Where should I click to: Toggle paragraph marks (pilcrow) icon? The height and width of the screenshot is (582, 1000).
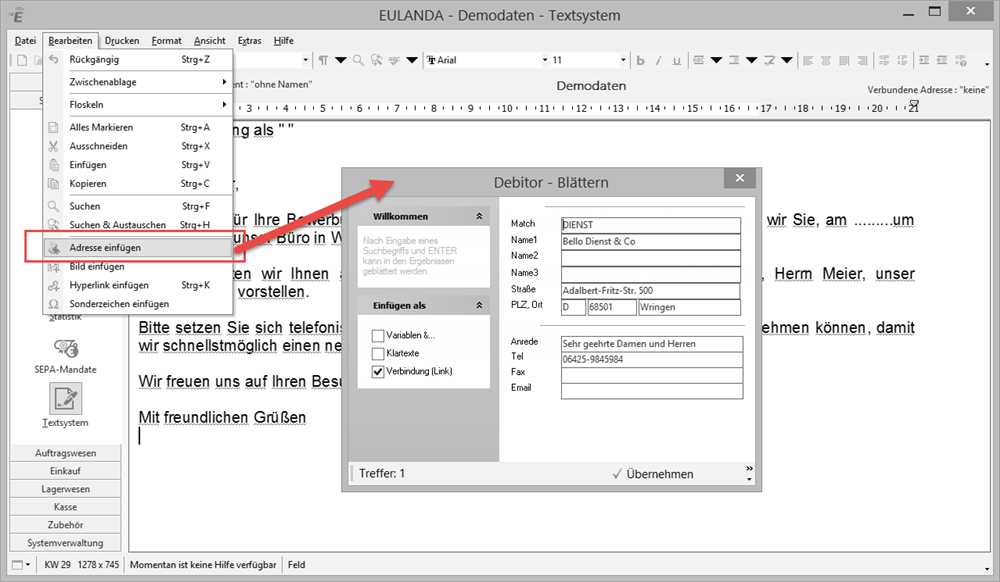pyautogui.click(x=323, y=60)
